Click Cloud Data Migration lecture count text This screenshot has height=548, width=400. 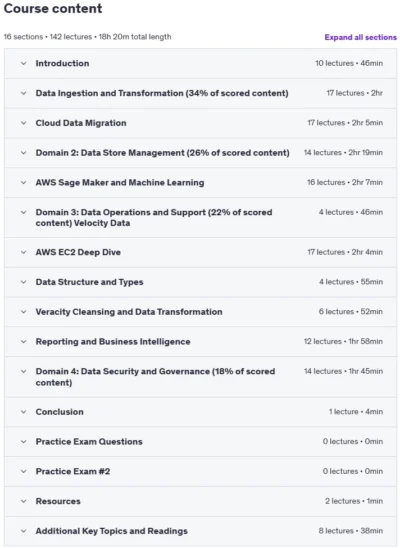coord(326,123)
